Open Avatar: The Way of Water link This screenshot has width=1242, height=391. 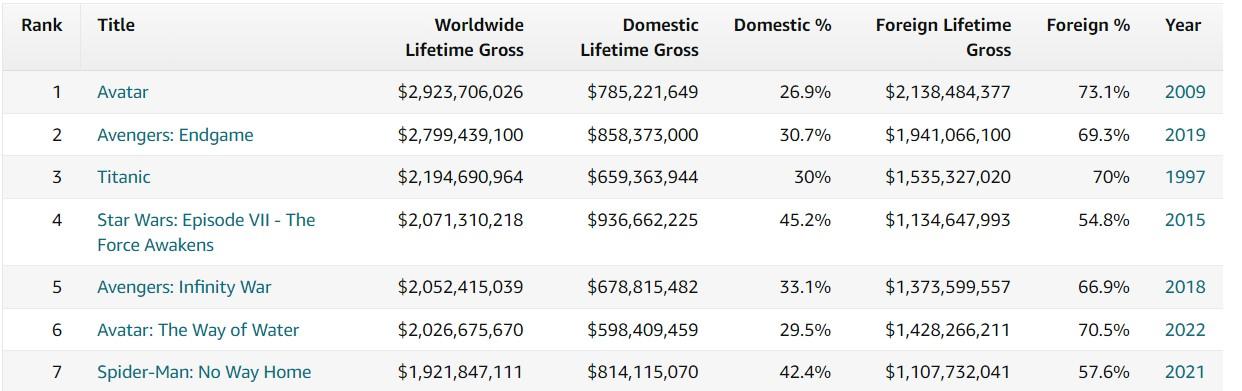(x=198, y=330)
